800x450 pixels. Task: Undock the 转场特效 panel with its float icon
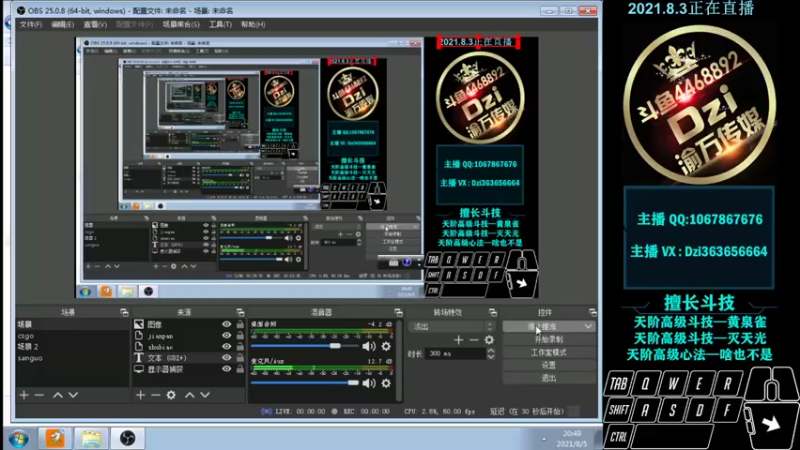pos(493,312)
